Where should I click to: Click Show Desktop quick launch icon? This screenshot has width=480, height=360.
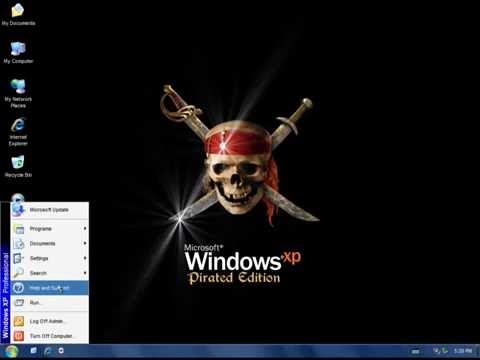coord(33,351)
